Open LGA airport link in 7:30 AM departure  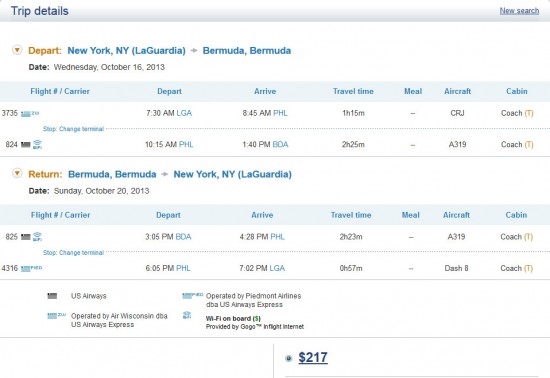pos(184,113)
